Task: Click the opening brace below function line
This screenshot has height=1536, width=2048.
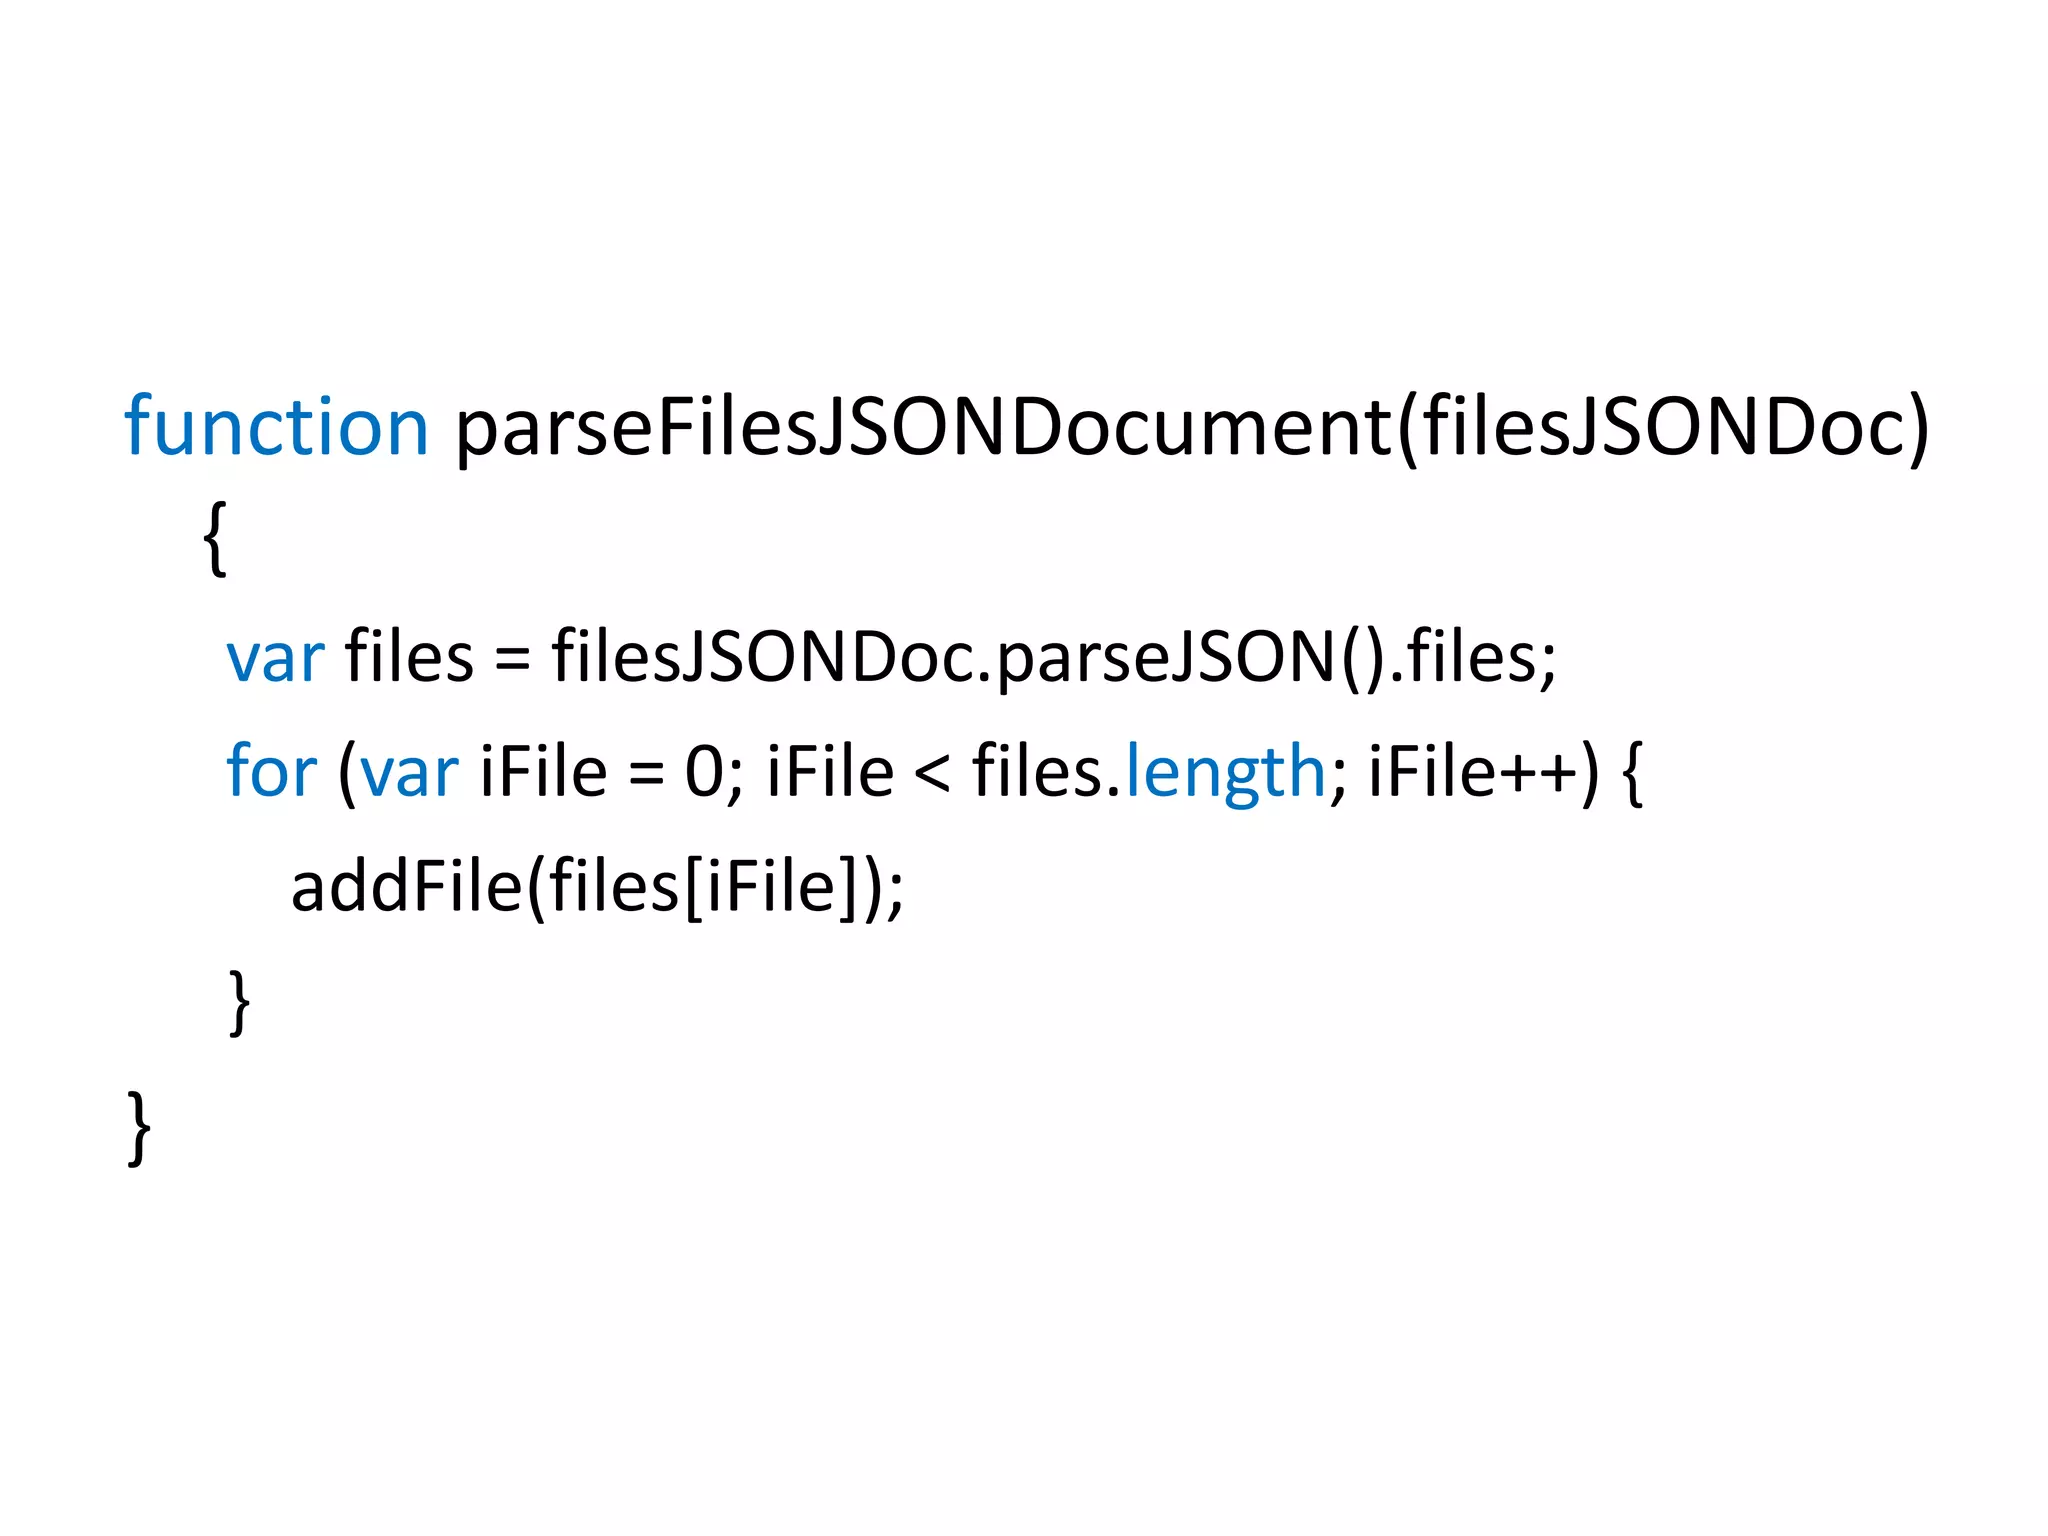Action: 215,539
